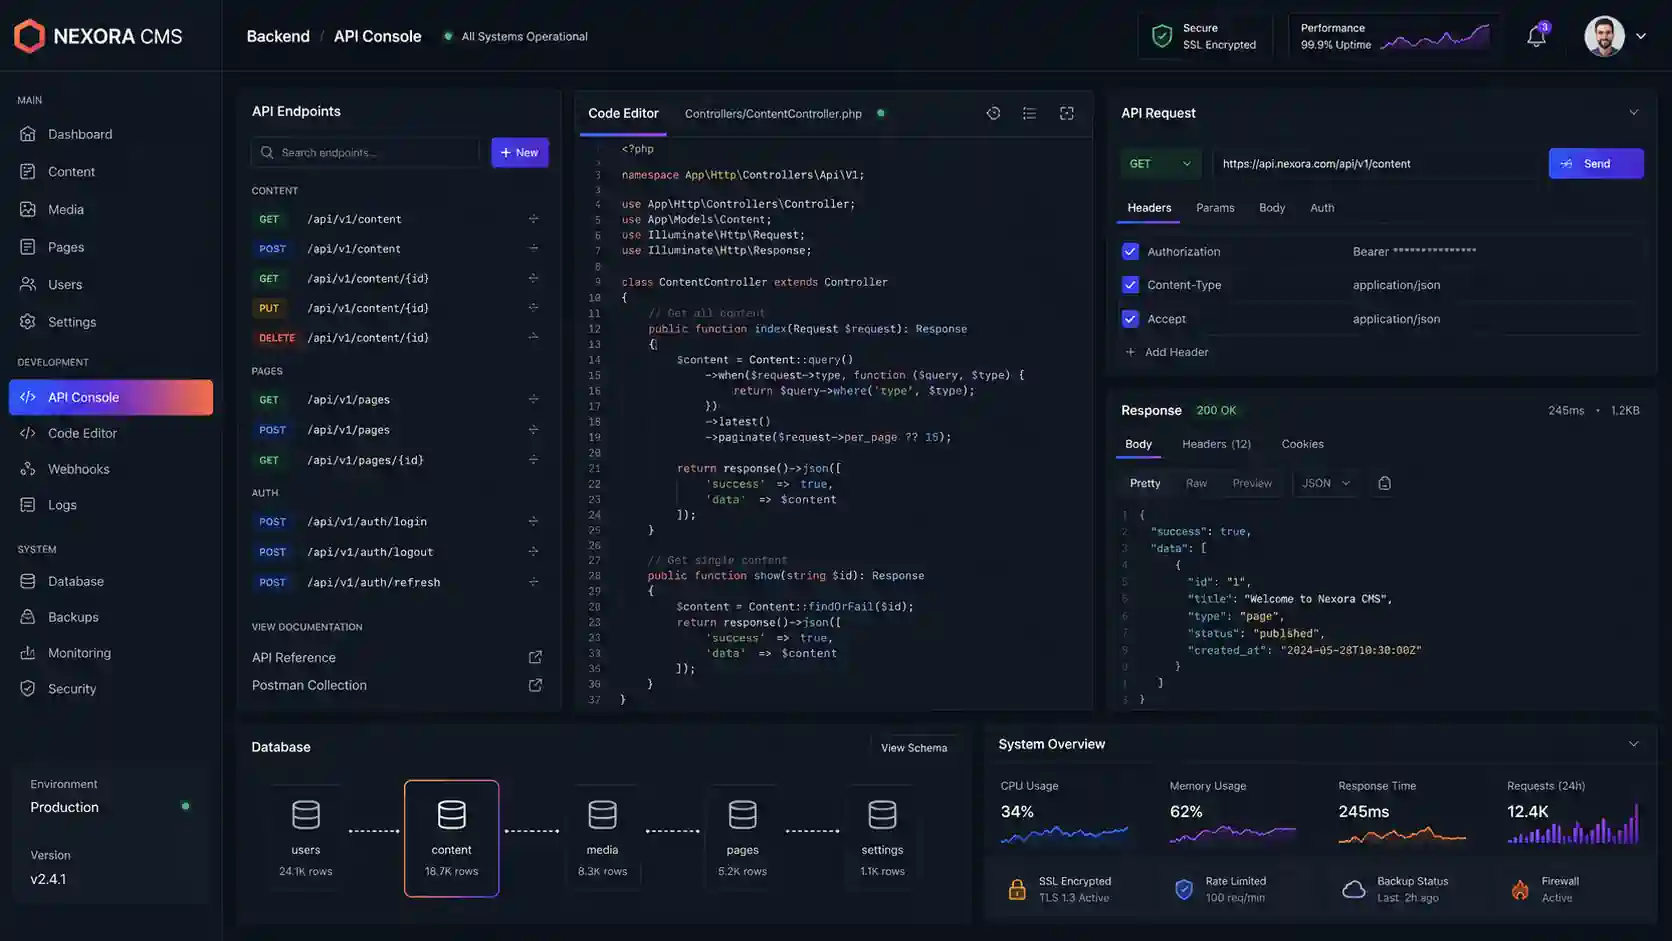The width and height of the screenshot is (1672, 941).
Task: Click the New endpoint button
Action: point(520,152)
